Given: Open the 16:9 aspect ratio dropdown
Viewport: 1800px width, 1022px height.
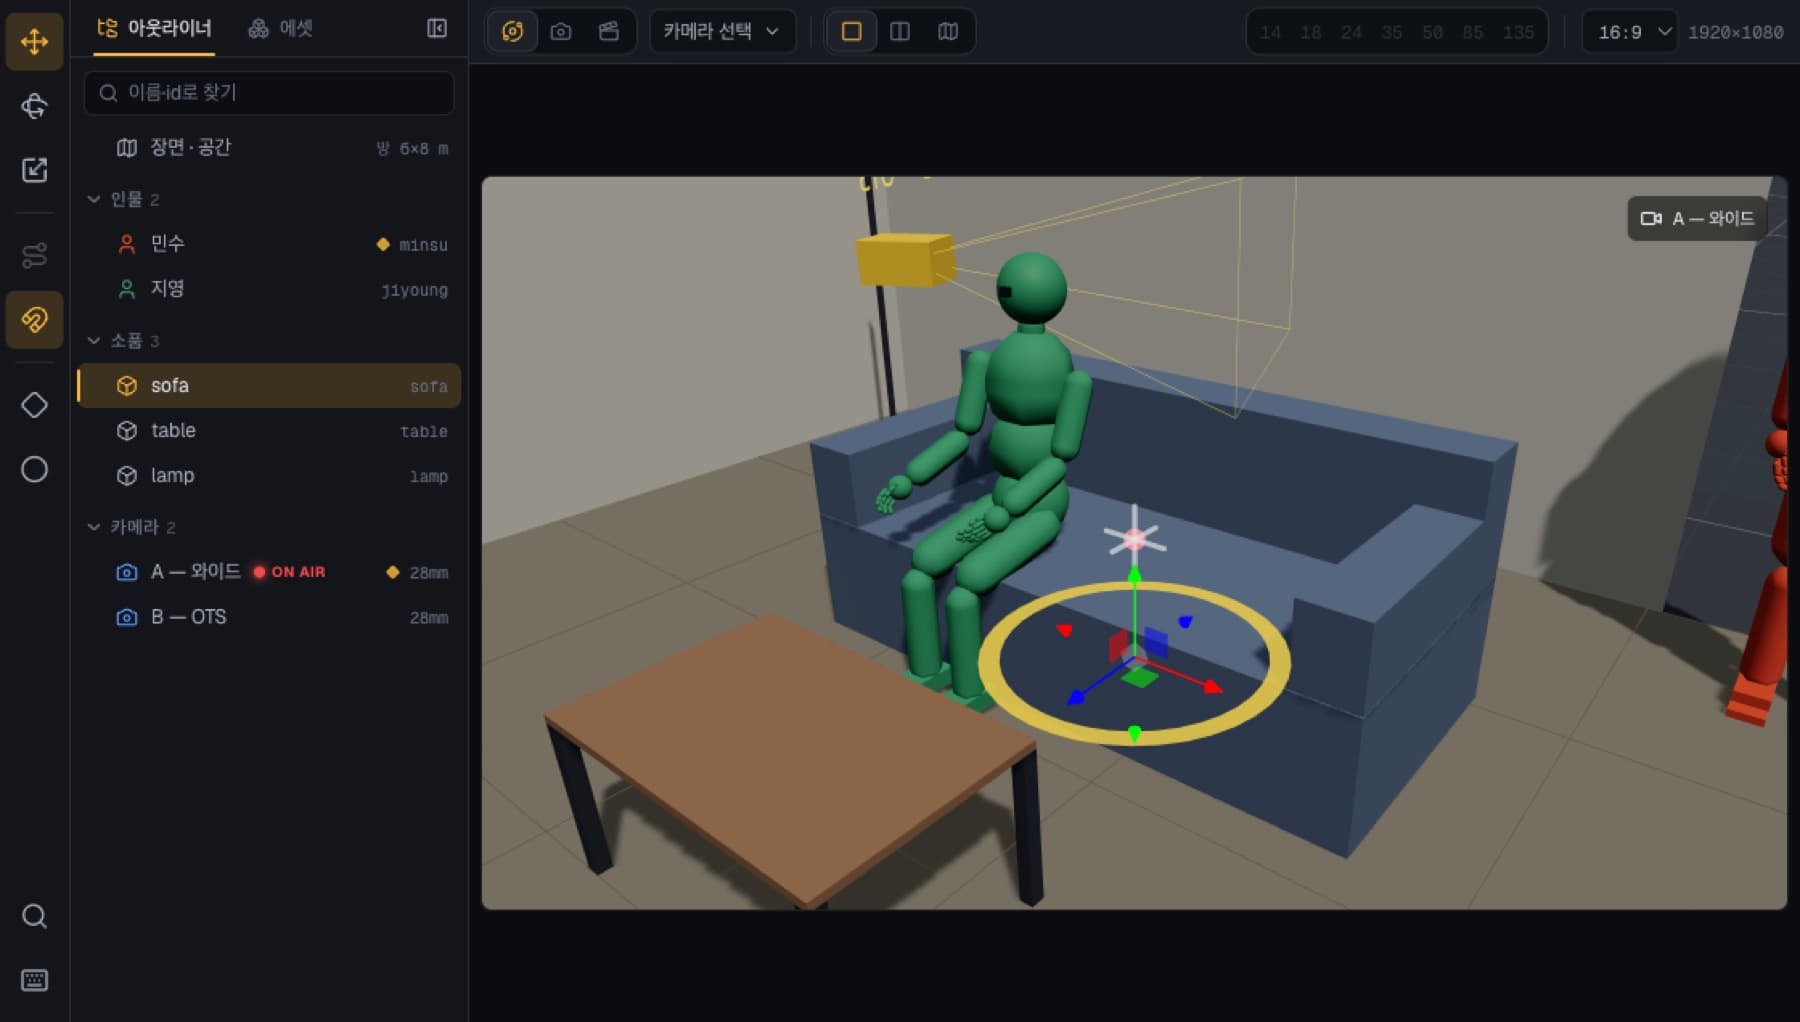Looking at the screenshot, I should point(1630,32).
